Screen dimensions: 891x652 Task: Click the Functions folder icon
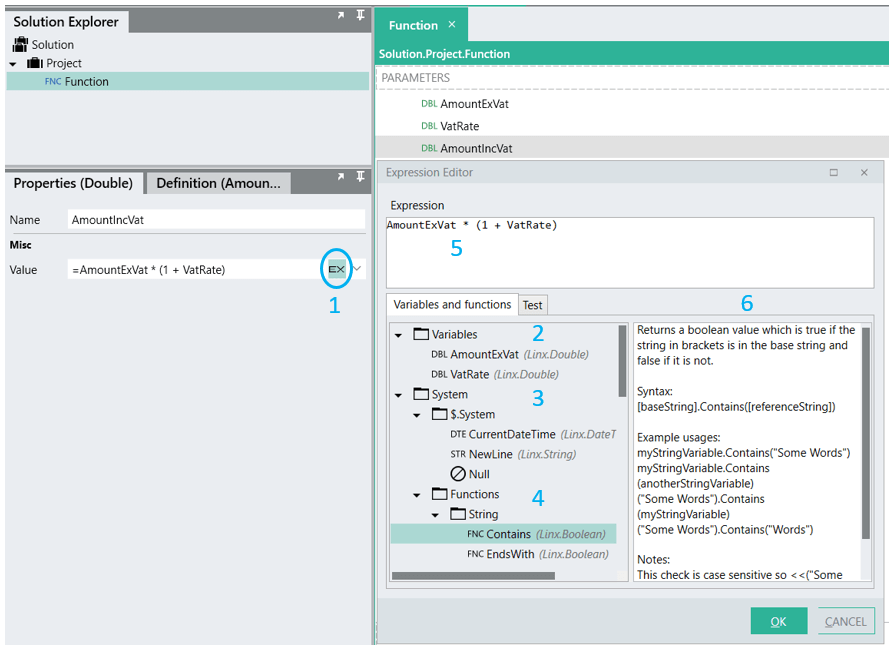[439, 493]
